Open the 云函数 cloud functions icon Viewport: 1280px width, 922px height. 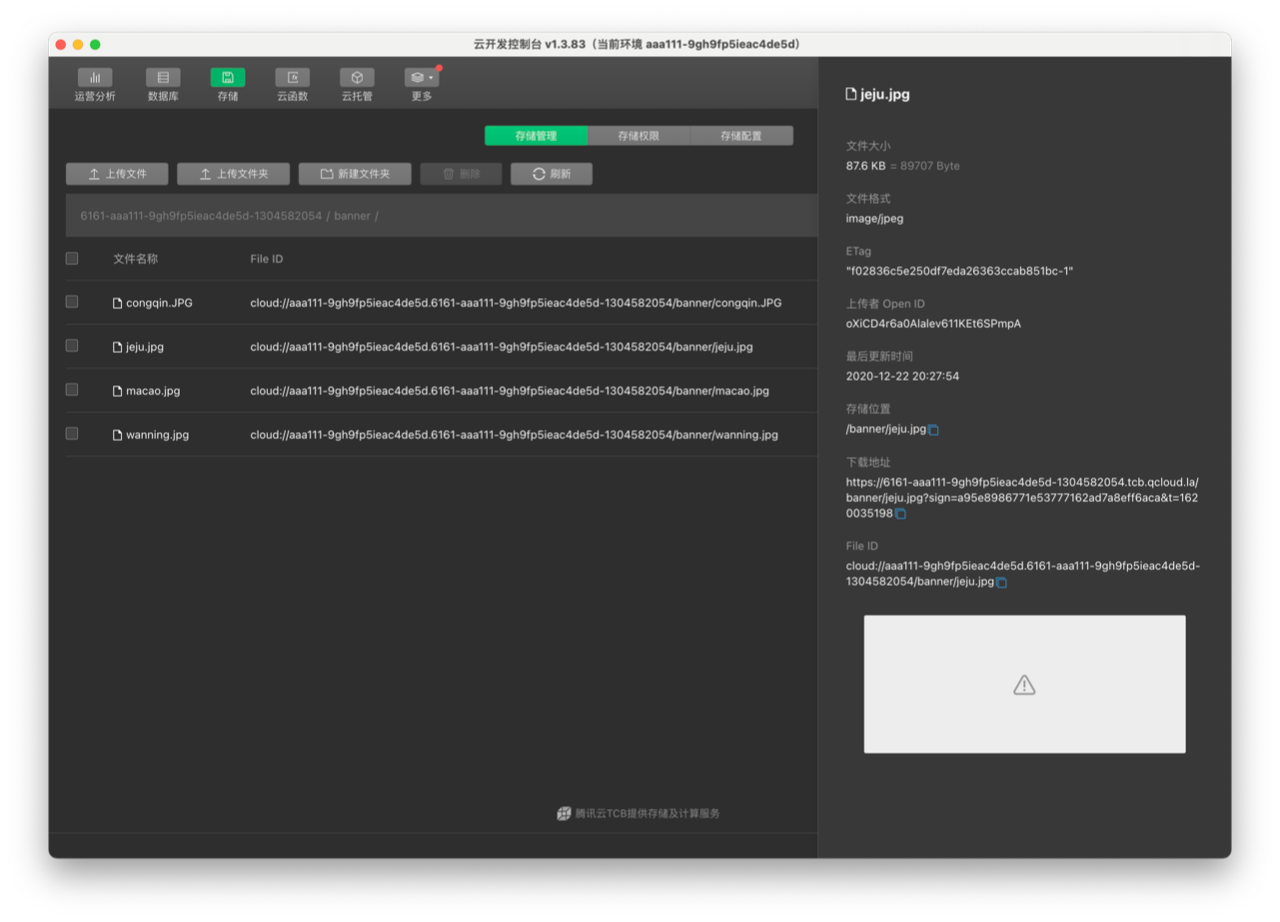point(292,85)
